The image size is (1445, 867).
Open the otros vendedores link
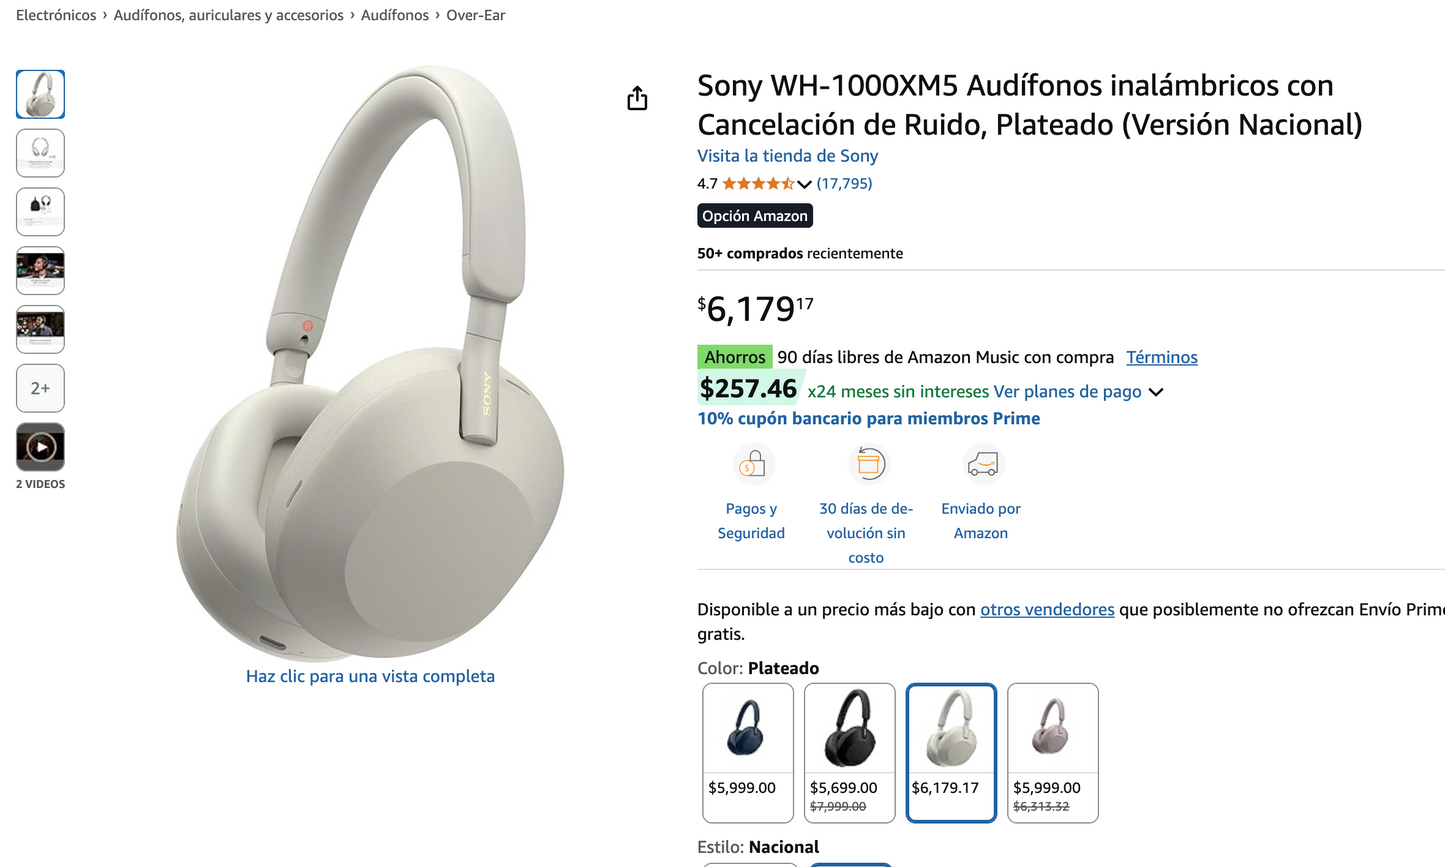click(1047, 609)
